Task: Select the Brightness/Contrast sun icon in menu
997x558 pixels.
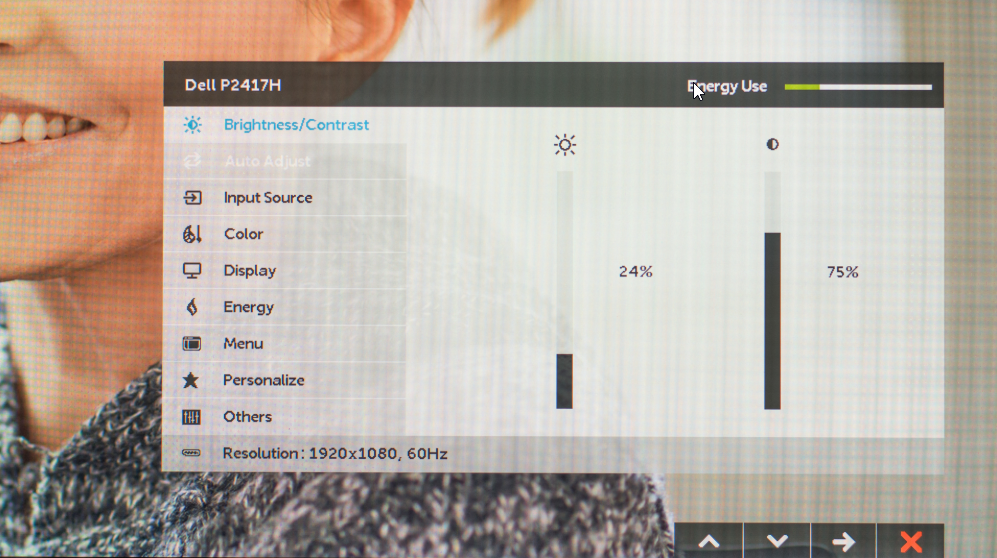Action: tap(192, 125)
